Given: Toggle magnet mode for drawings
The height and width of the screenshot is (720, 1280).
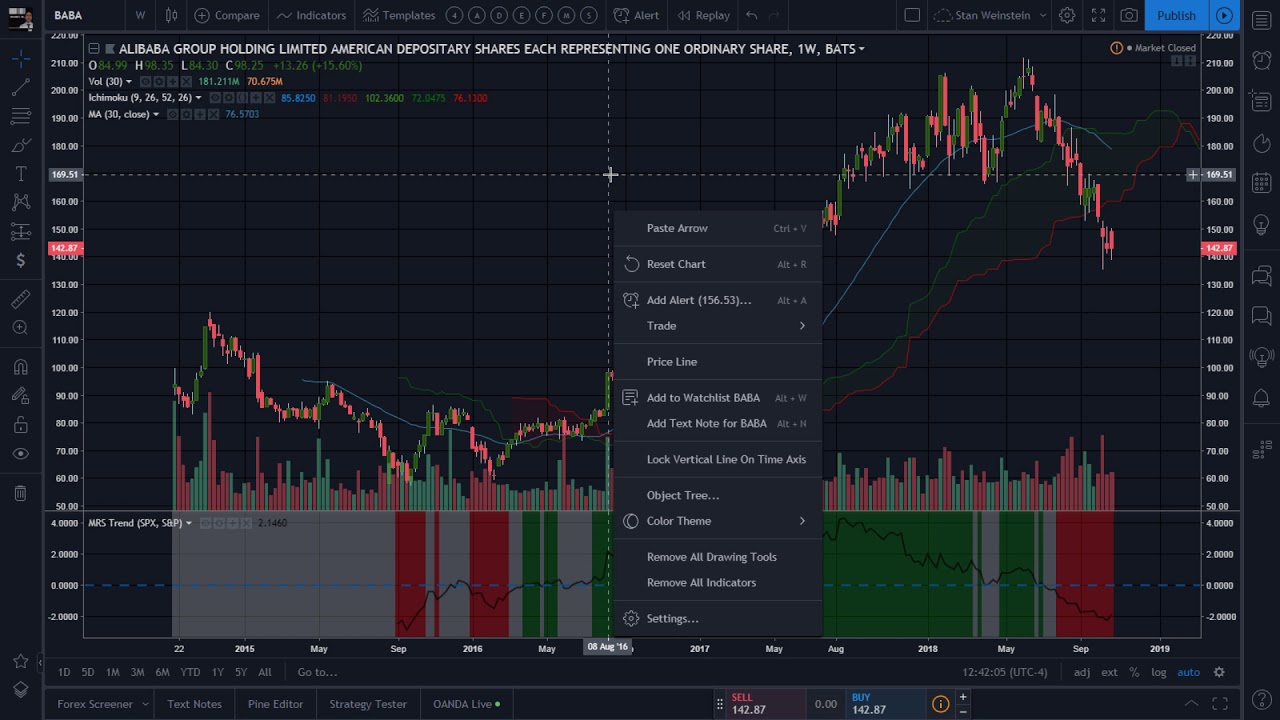Looking at the screenshot, I should (20, 366).
